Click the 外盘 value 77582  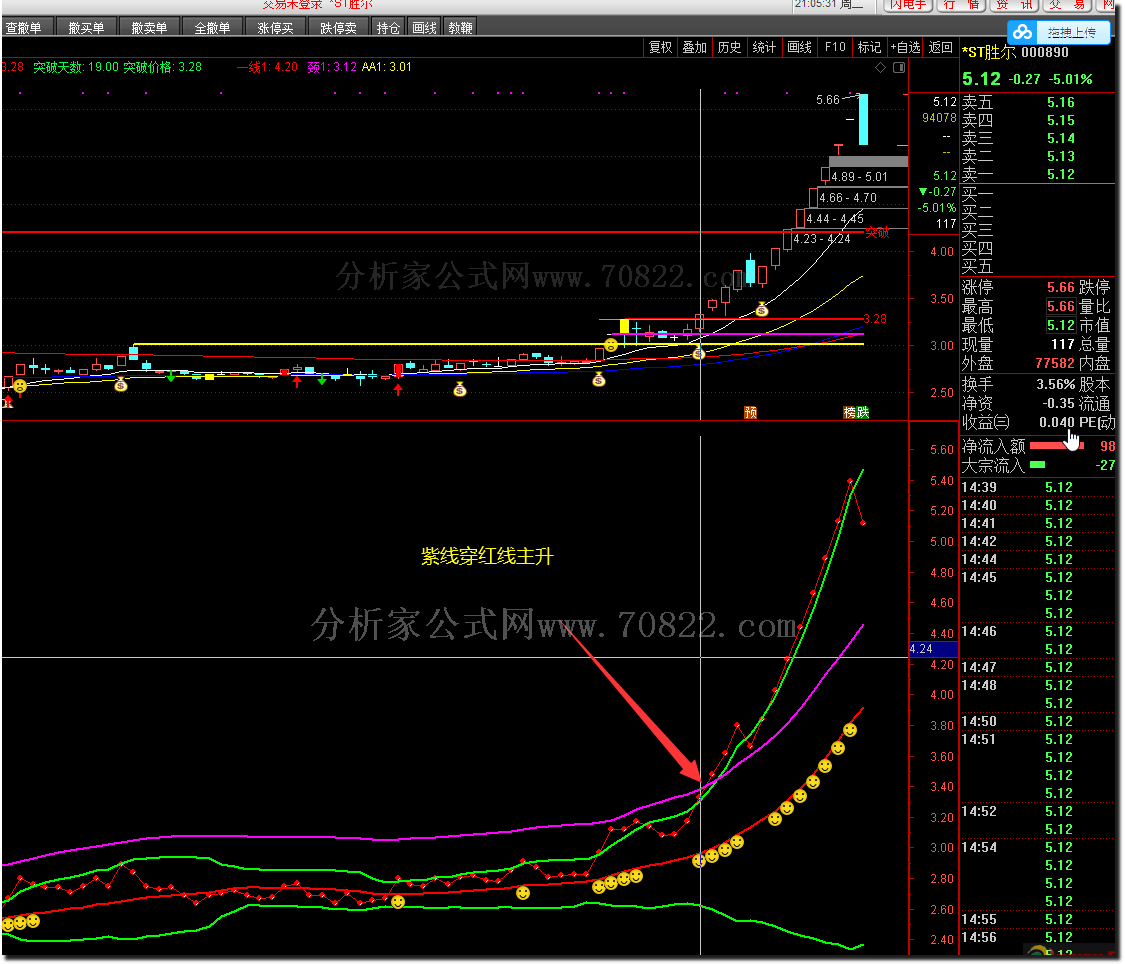click(x=1055, y=364)
